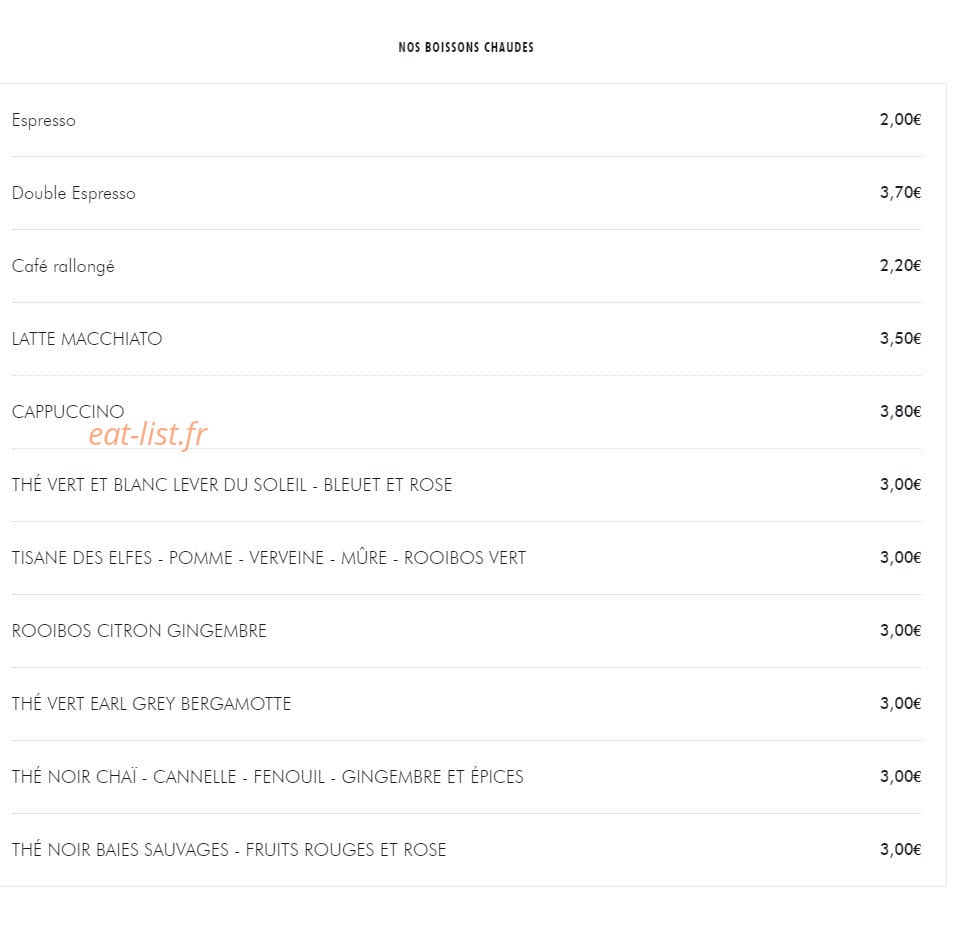
Task: Select the Double Espresso entry
Action: (x=74, y=193)
